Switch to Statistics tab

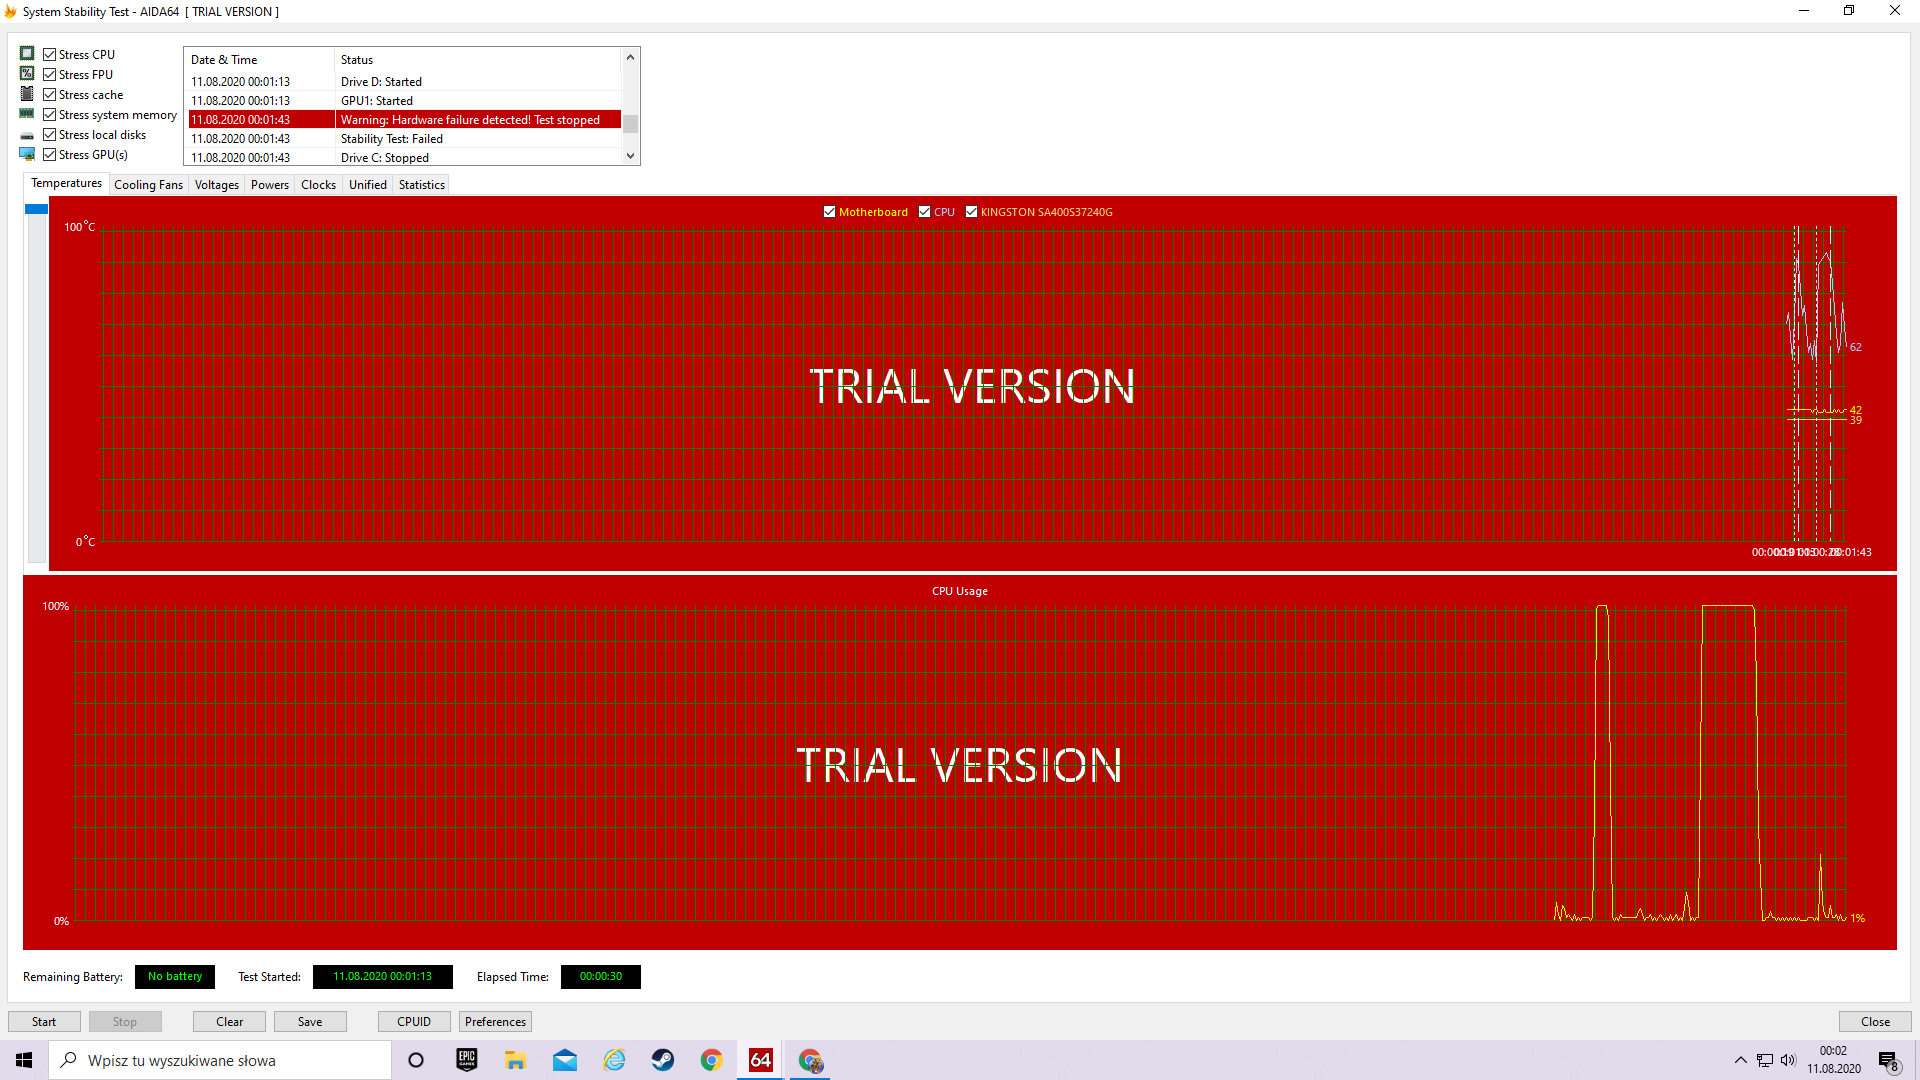pos(421,185)
